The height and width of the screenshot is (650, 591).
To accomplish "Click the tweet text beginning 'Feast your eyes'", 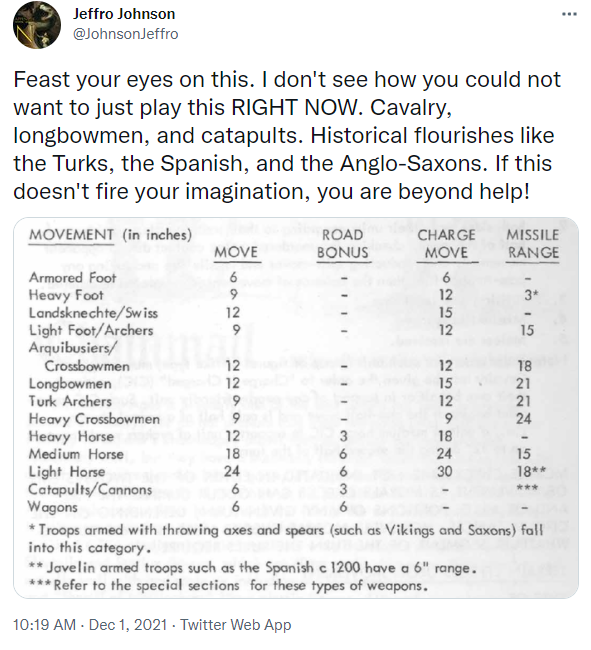I will point(287,135).
